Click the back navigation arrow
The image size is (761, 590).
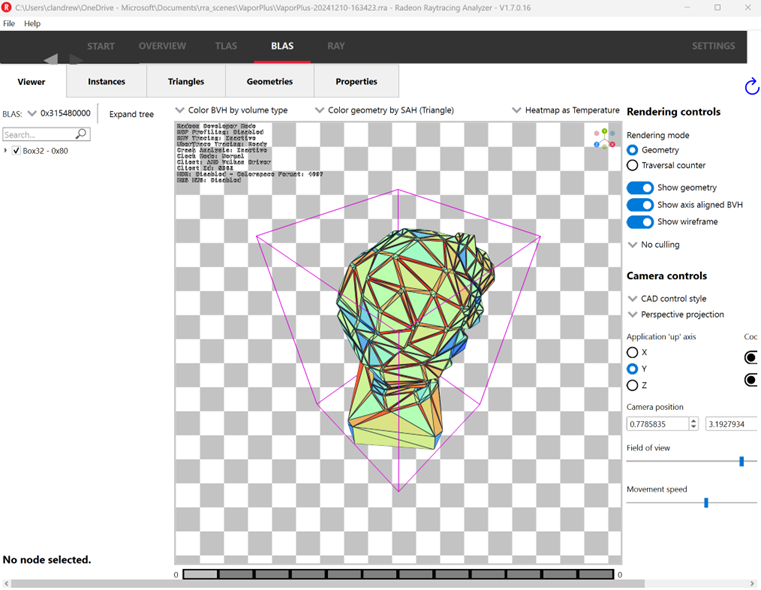pos(50,60)
